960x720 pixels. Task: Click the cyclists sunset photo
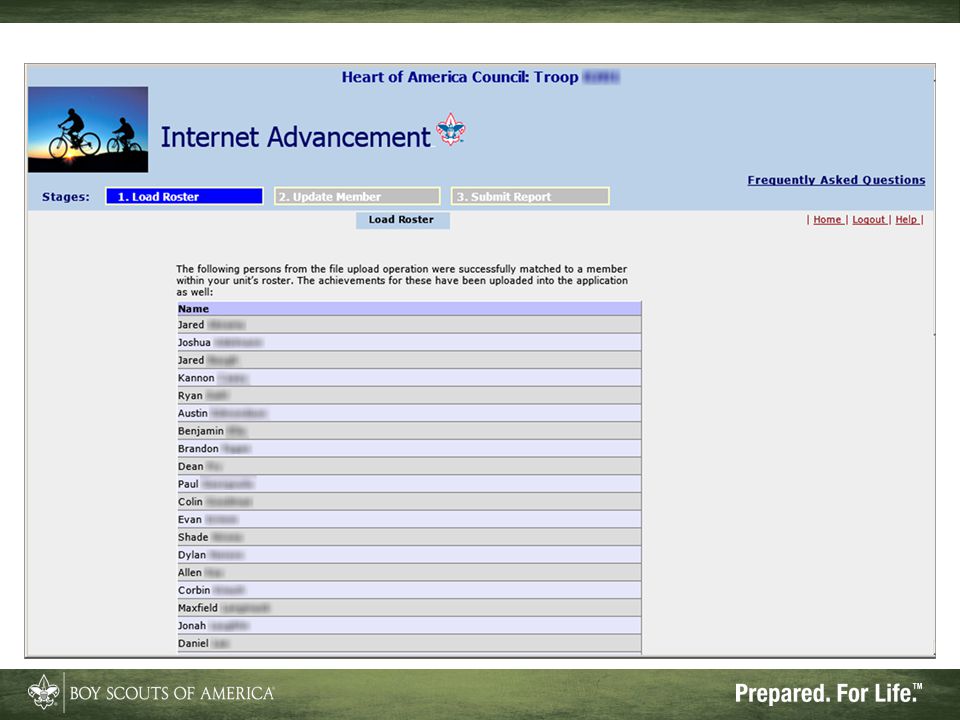(88, 129)
